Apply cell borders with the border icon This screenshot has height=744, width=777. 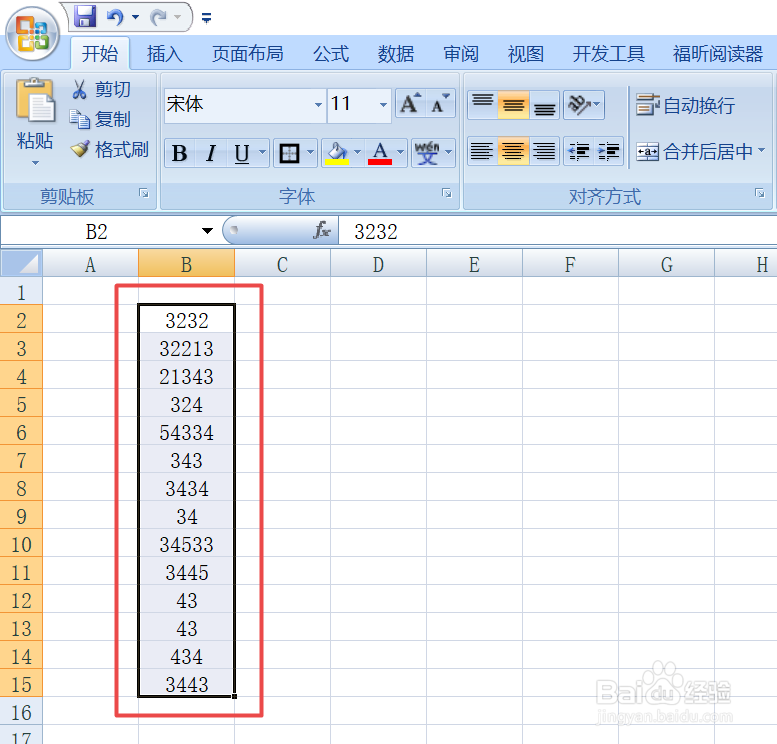[x=289, y=153]
